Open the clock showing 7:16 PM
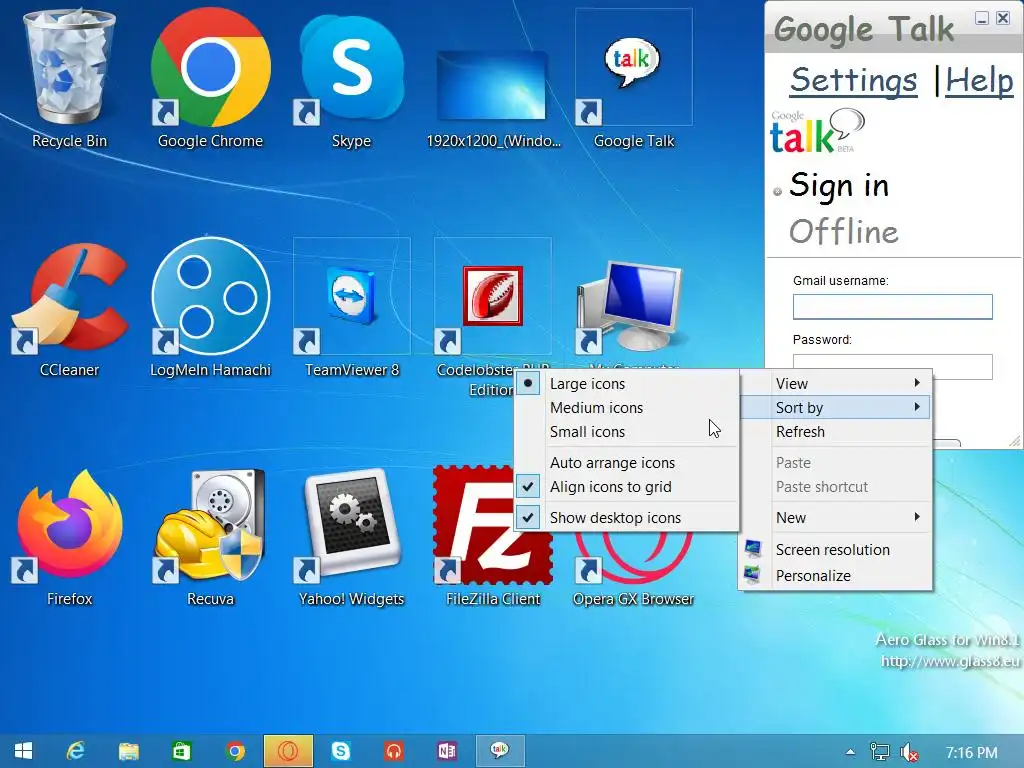The image size is (1024, 768). tap(972, 752)
